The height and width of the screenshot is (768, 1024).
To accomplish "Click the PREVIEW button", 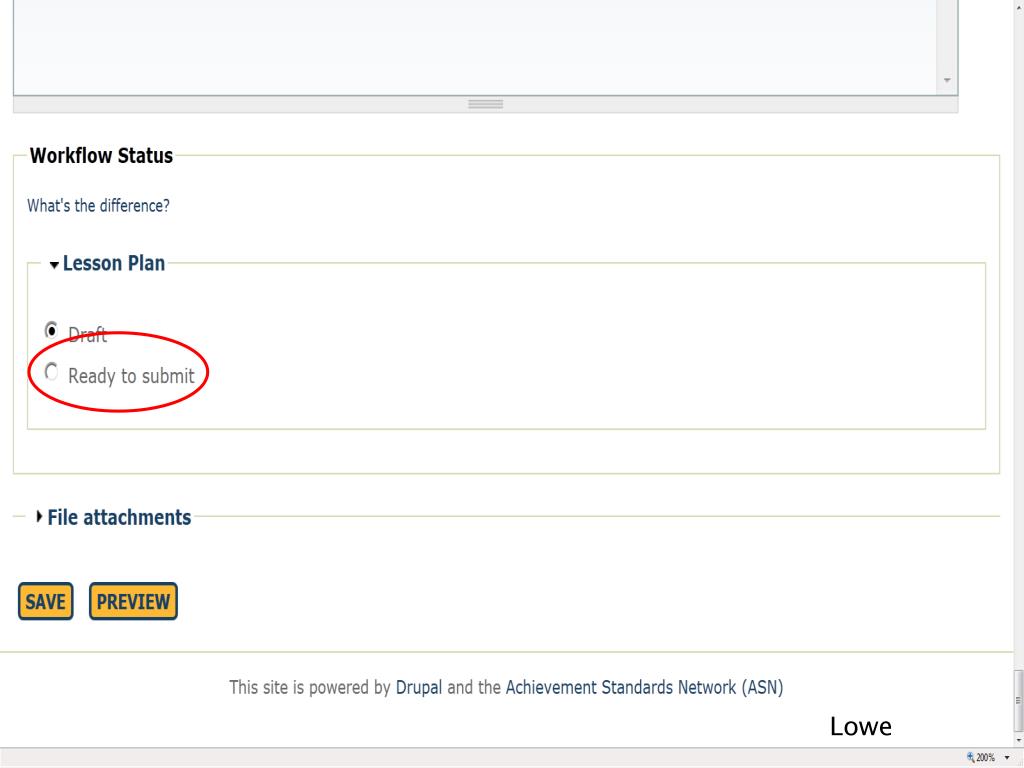I will coord(133,601).
